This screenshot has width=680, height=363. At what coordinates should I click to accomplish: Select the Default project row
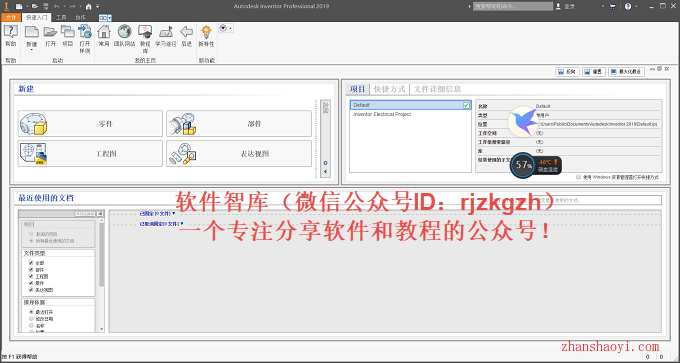pyautogui.click(x=410, y=105)
